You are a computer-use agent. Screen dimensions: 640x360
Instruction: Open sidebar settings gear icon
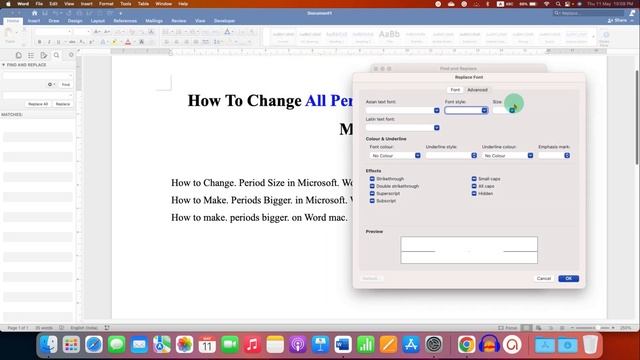click(71, 55)
